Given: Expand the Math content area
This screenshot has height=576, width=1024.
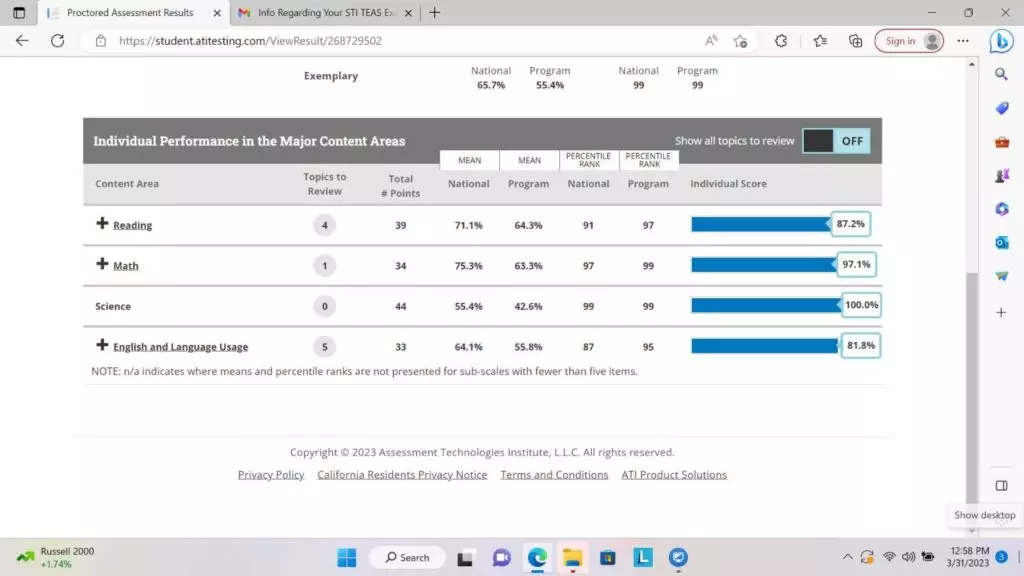Looking at the screenshot, I should (x=102, y=264).
